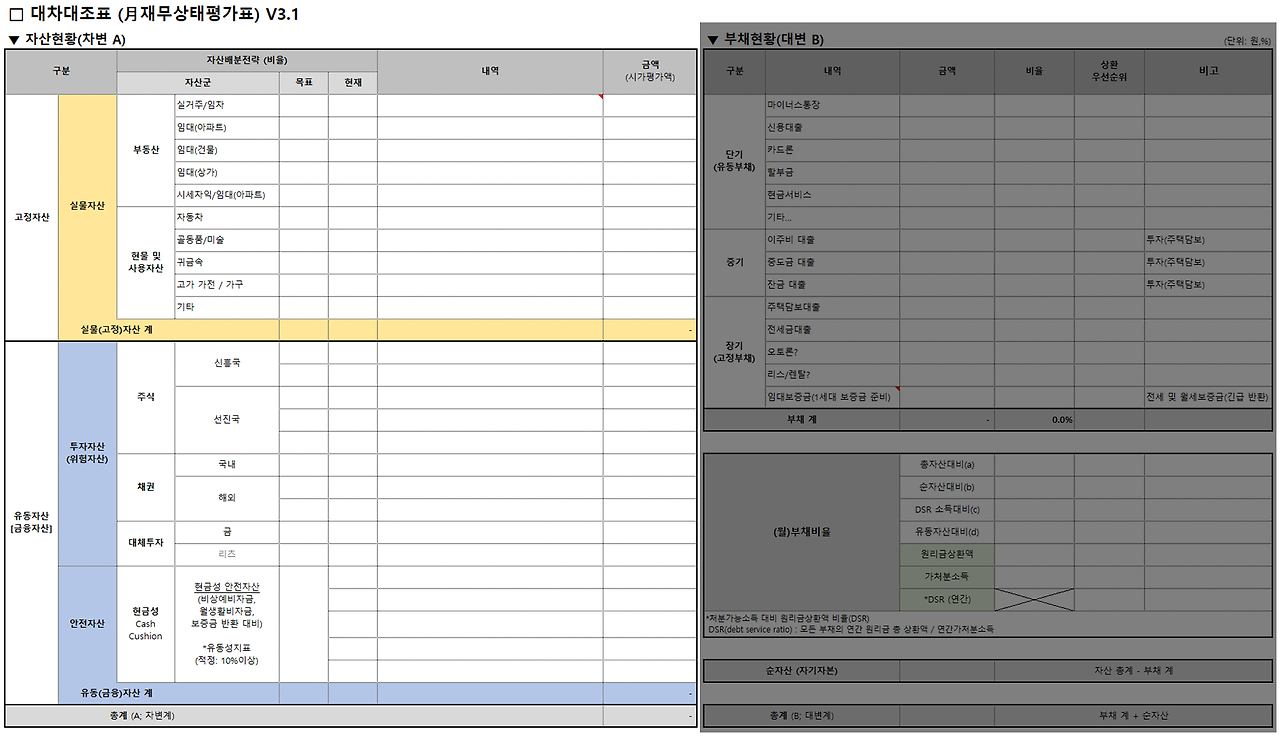Screen dimensions: 1280x736
Task: Click the '단기 (유동부채)' category cell
Action: 735,161
